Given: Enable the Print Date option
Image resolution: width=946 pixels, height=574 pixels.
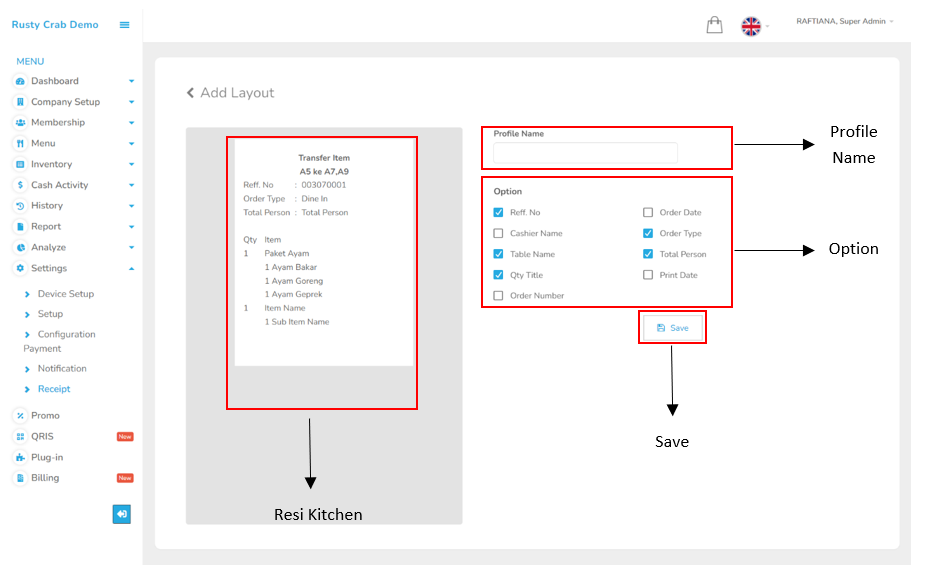Looking at the screenshot, I should [648, 275].
